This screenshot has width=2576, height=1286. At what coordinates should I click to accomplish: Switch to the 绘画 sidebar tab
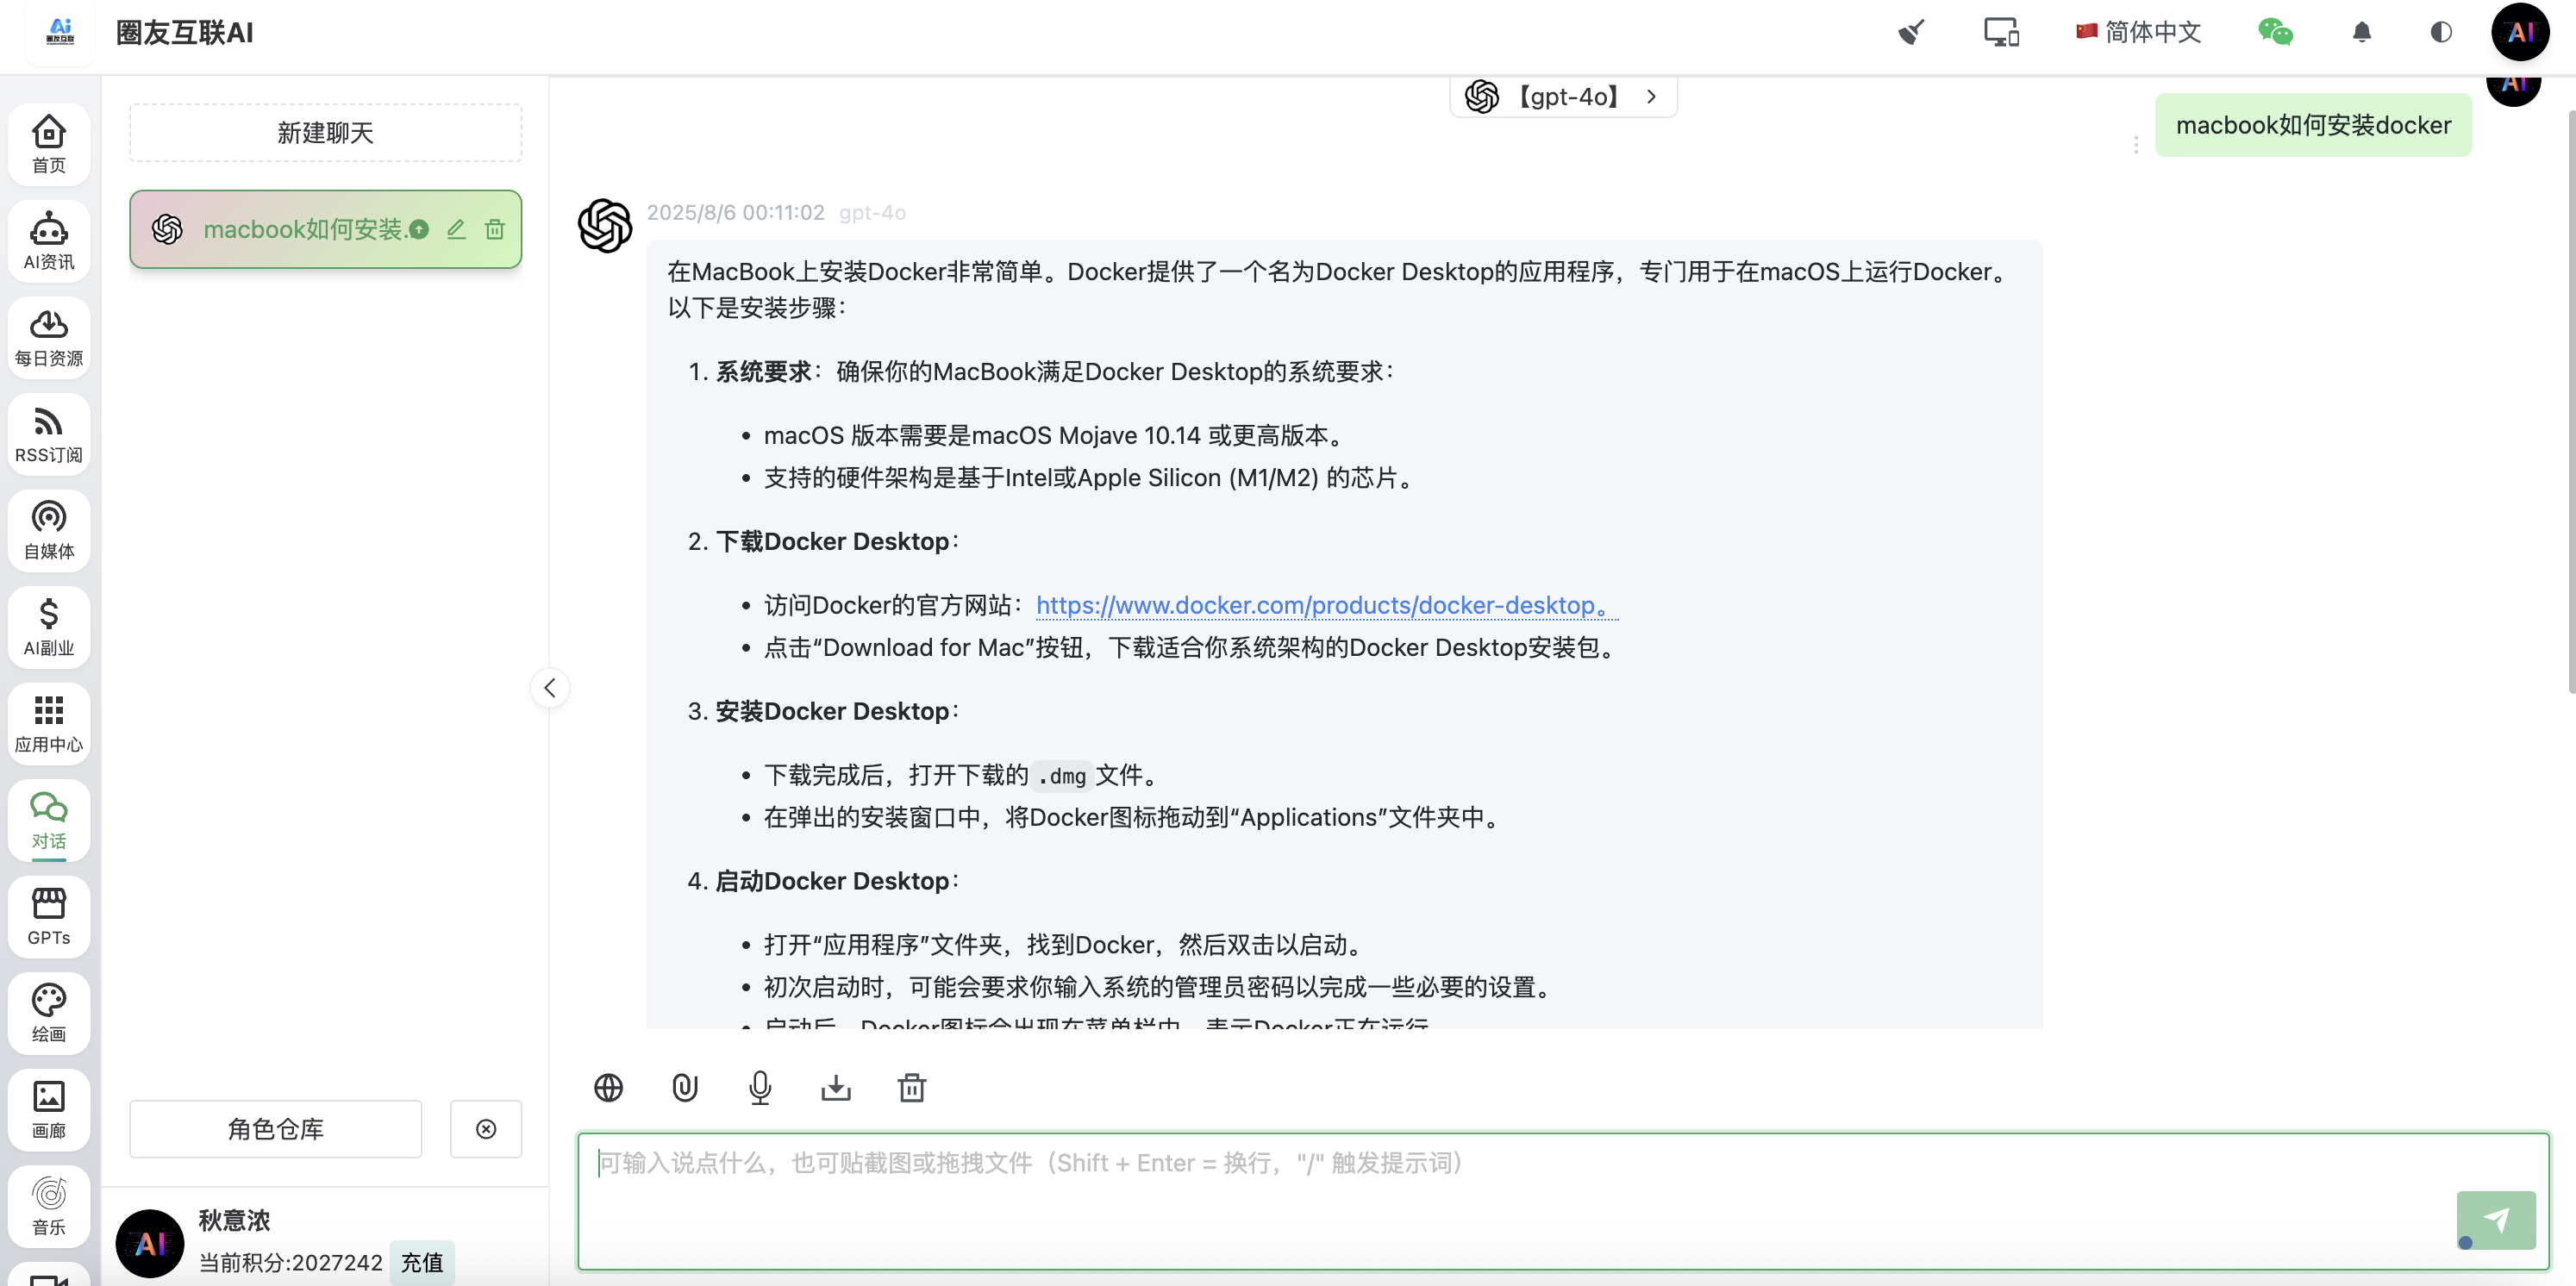tap(49, 1012)
